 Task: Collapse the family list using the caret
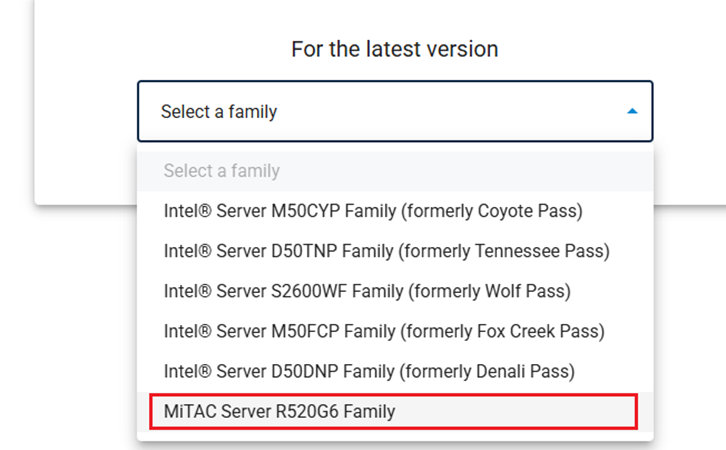(632, 112)
